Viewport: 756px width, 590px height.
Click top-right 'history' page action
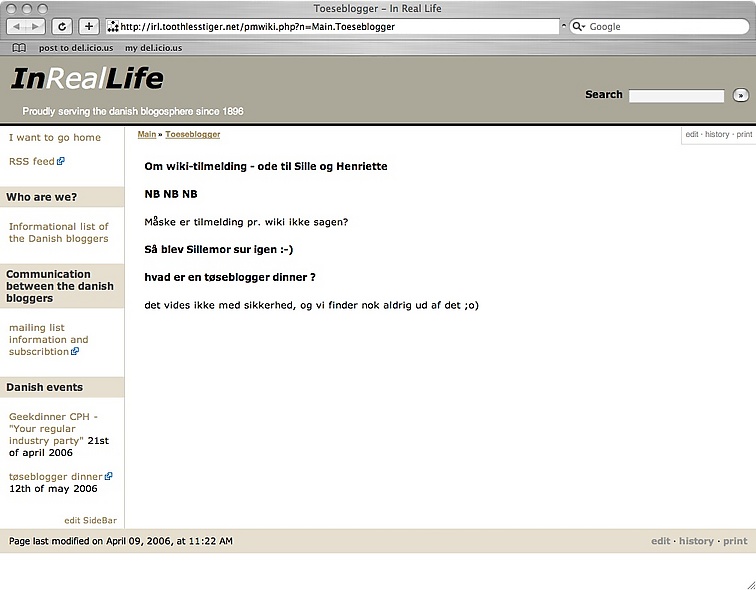tap(717, 134)
